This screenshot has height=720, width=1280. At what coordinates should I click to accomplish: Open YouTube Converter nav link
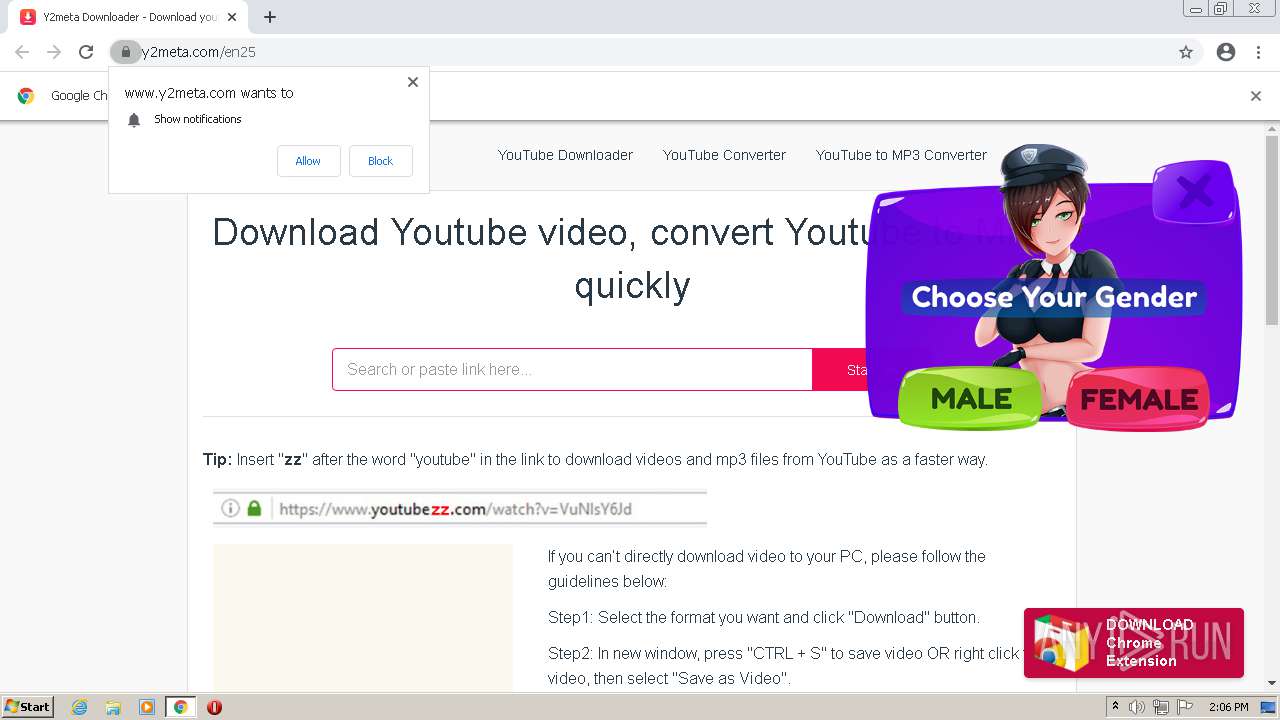724,155
